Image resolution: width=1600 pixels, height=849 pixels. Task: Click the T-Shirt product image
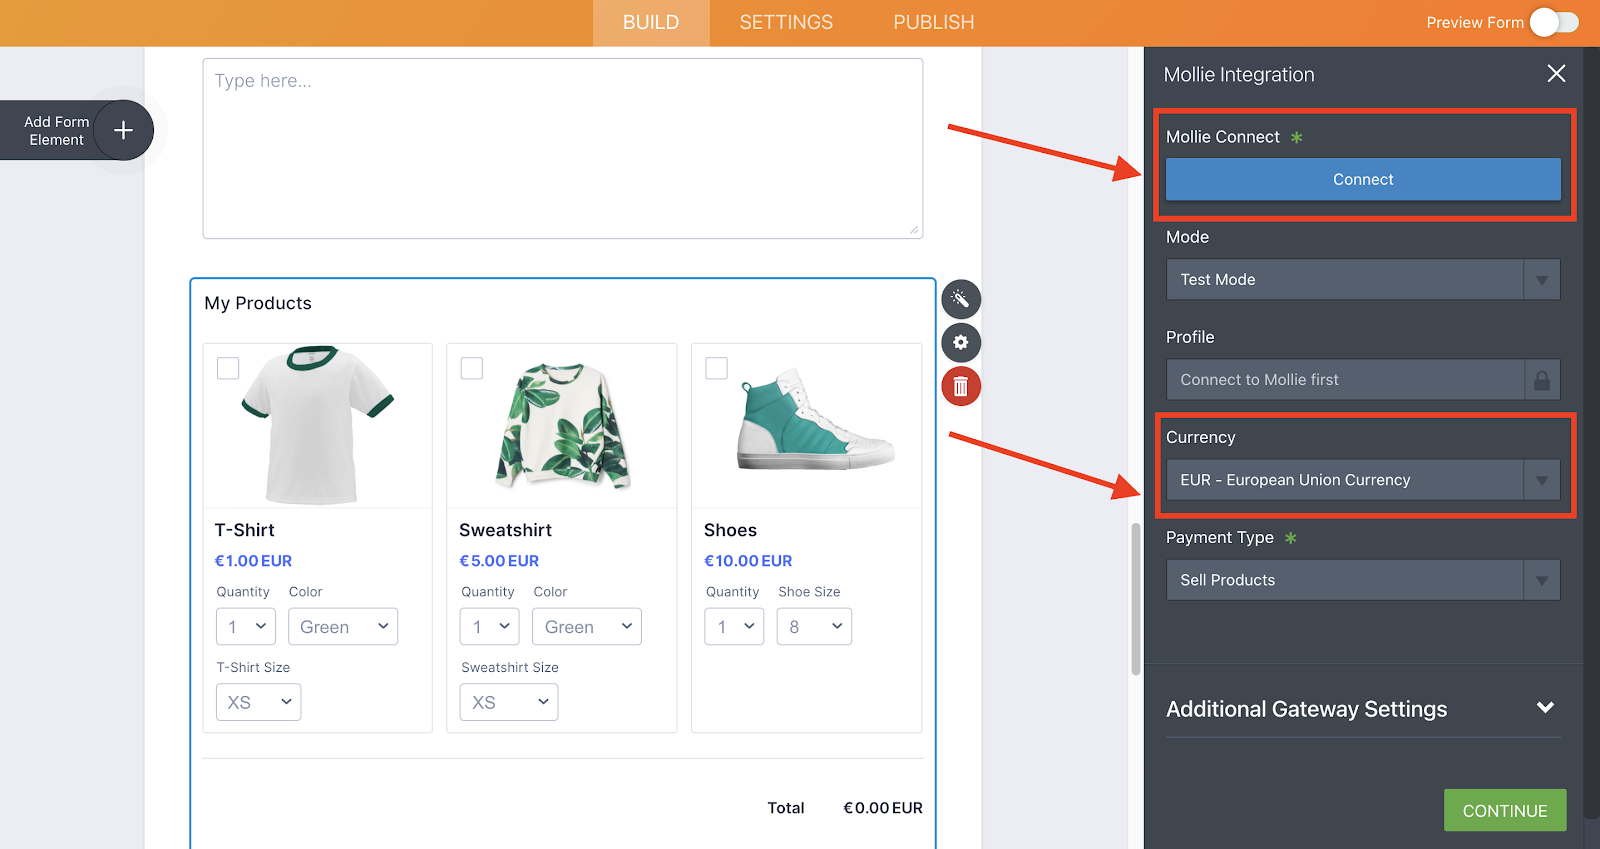[x=318, y=425]
